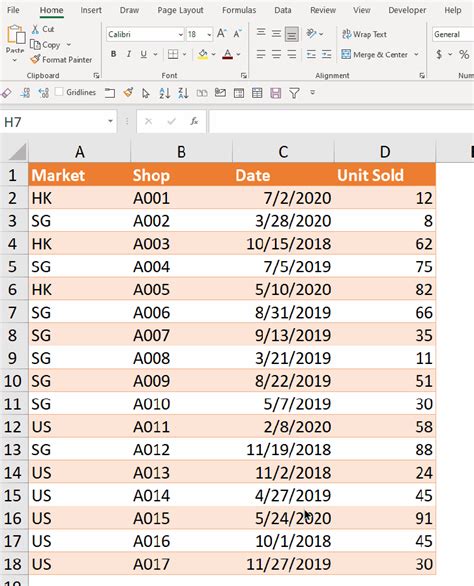Select the column C header
This screenshot has height=586, width=474.
pos(283,152)
